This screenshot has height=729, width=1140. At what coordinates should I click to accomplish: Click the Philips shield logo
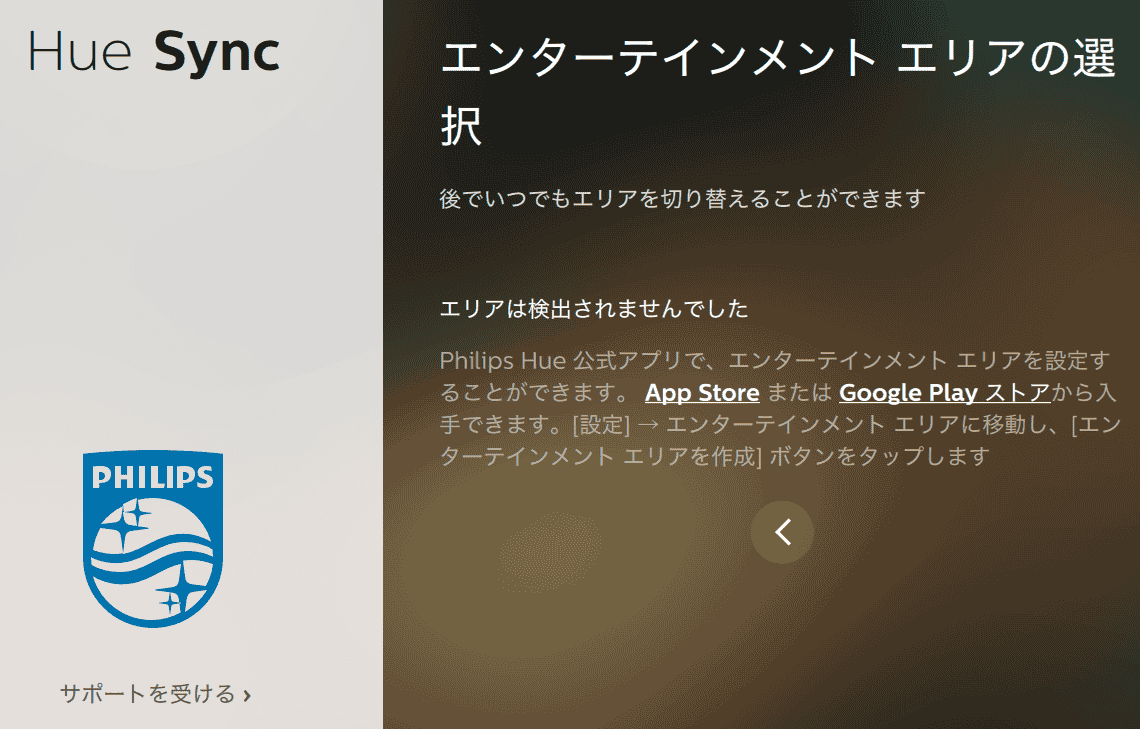coord(153,539)
